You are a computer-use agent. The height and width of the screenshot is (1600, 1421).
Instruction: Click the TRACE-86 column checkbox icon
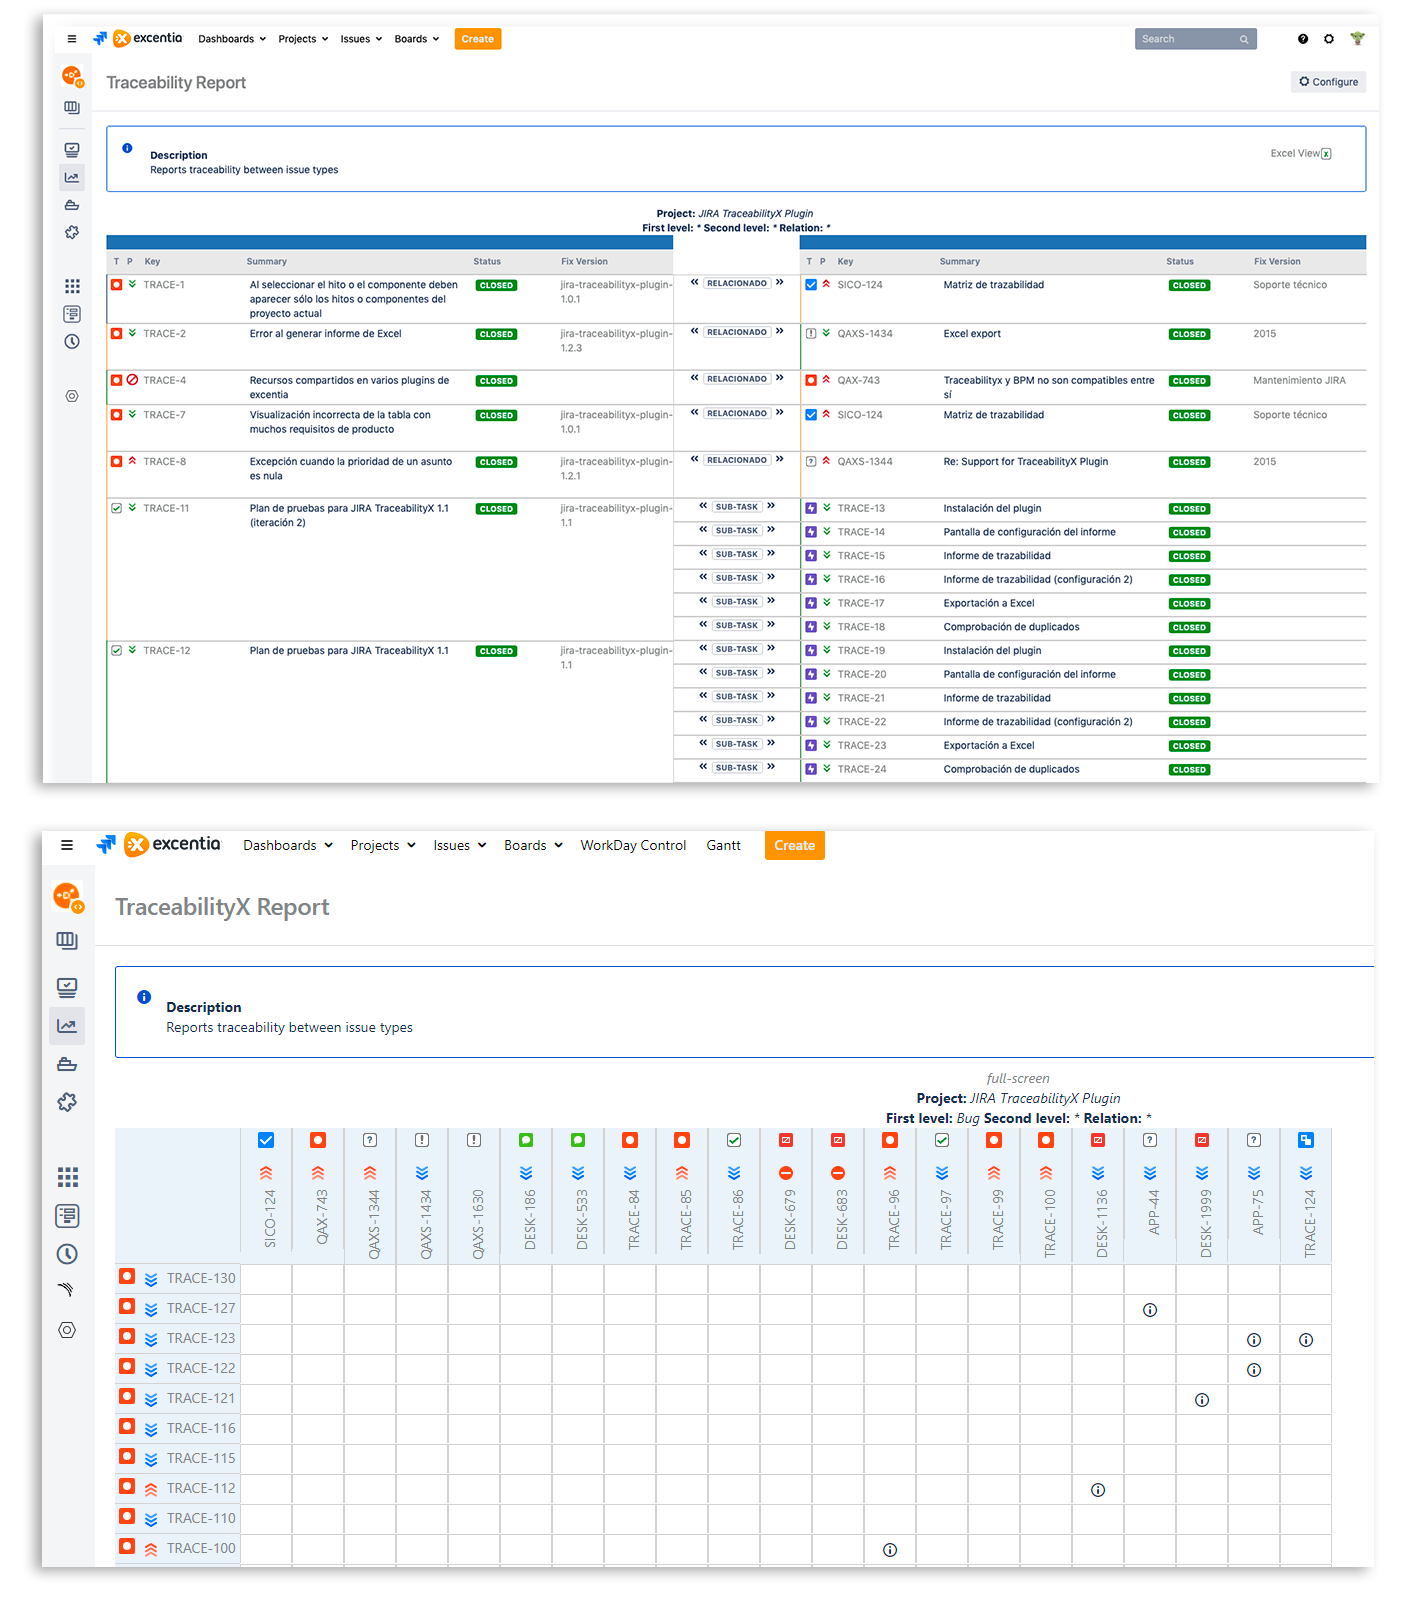tap(734, 1140)
